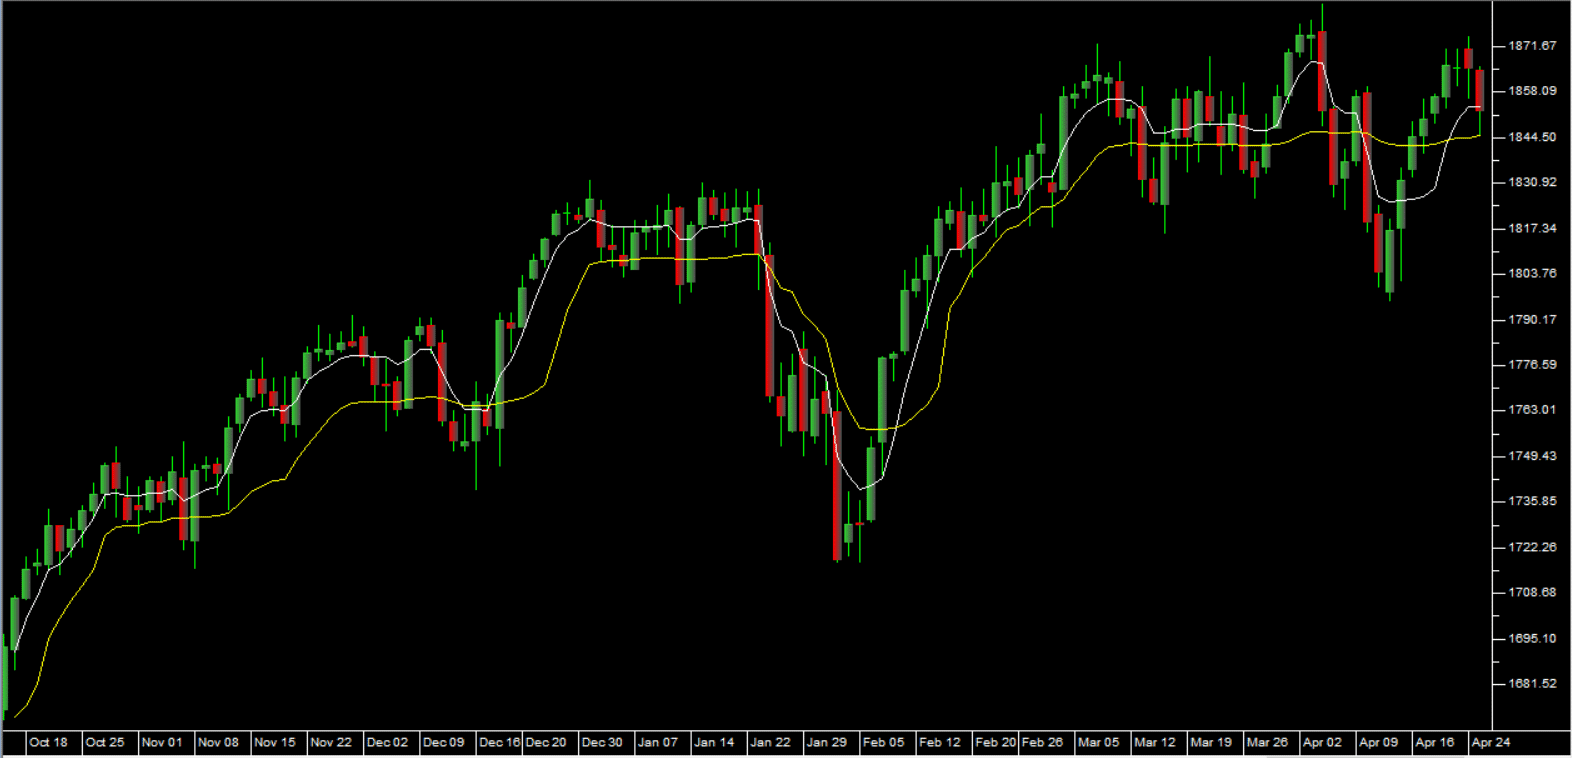Click the 1735.85 price label

click(x=1532, y=501)
